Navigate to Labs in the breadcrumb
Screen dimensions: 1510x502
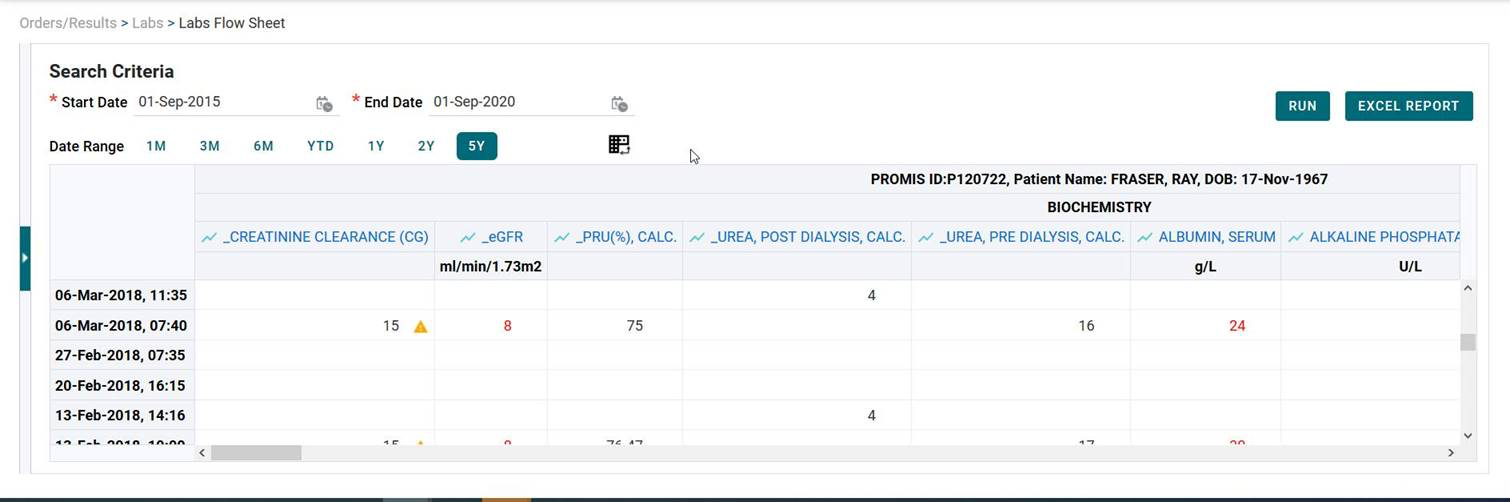pos(148,23)
